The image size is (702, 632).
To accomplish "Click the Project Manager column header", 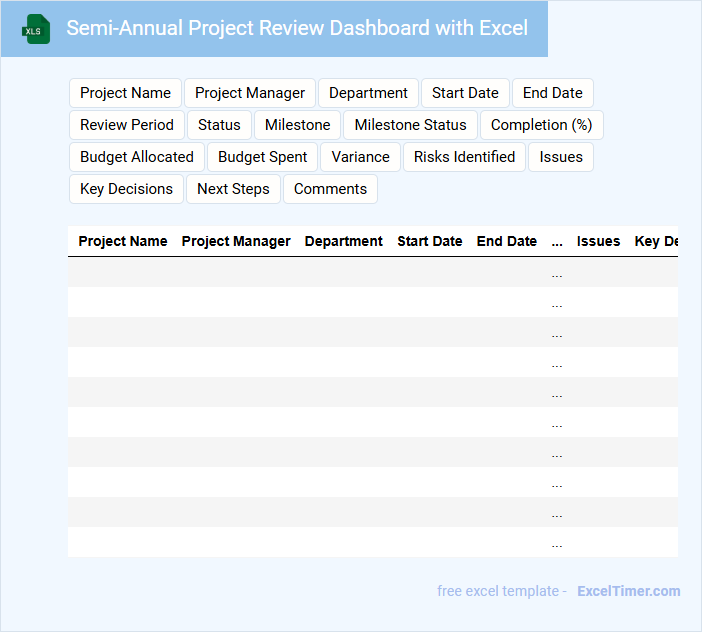I will 236,241.
